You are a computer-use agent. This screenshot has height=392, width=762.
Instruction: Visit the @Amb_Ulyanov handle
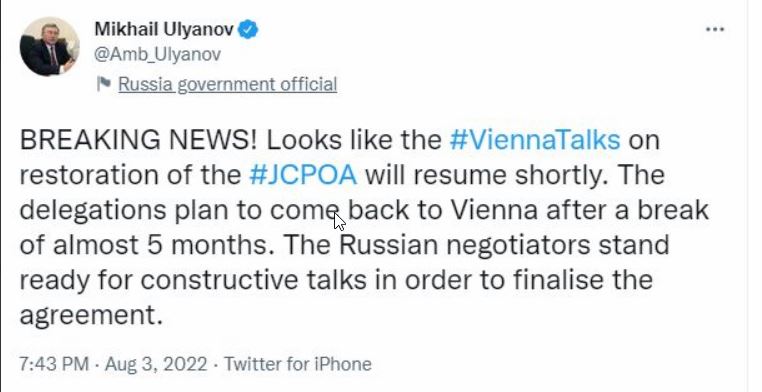point(157,54)
